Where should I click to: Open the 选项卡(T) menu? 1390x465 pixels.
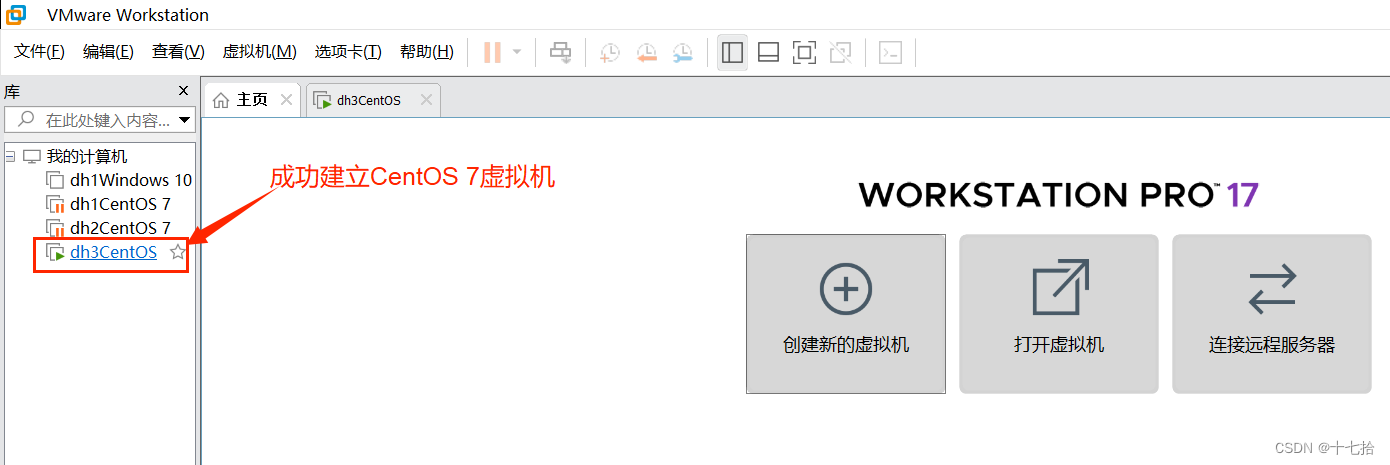(x=348, y=52)
